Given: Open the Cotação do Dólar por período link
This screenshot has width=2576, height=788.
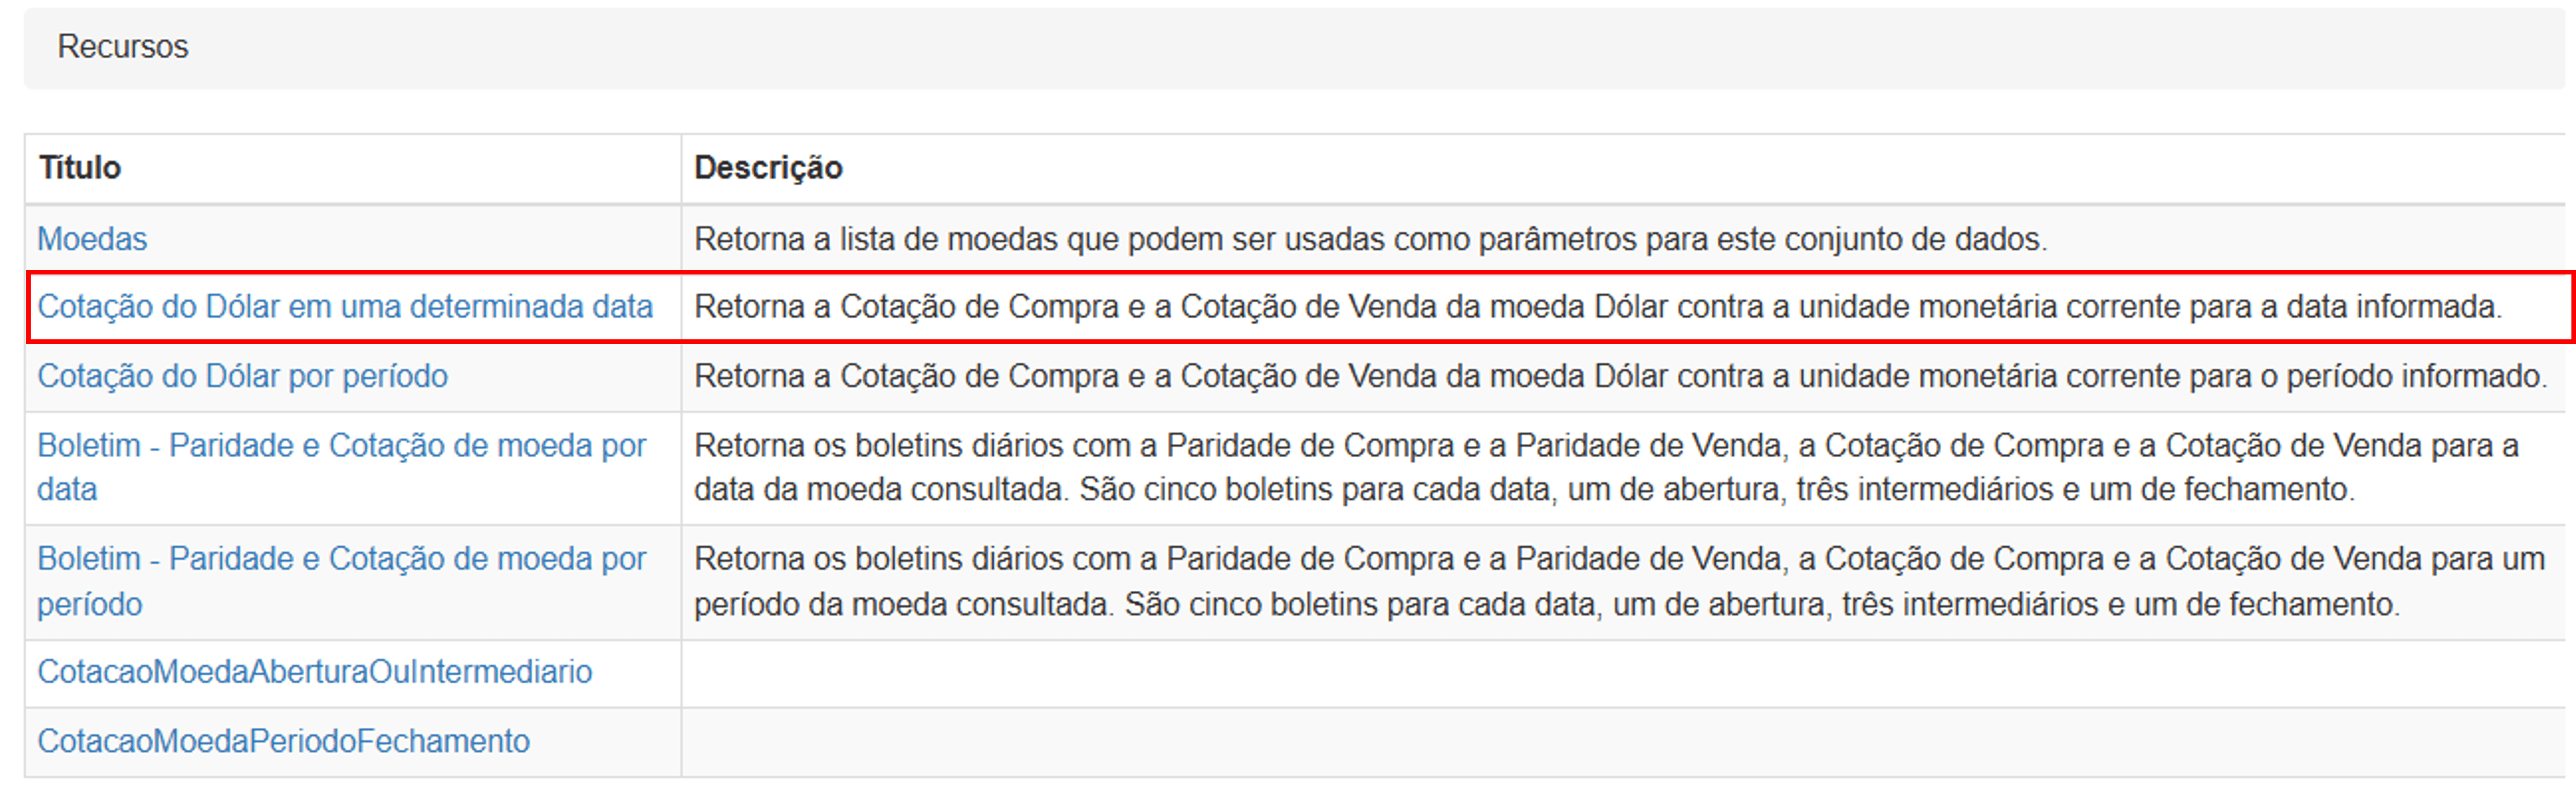Looking at the screenshot, I should 242,376.
